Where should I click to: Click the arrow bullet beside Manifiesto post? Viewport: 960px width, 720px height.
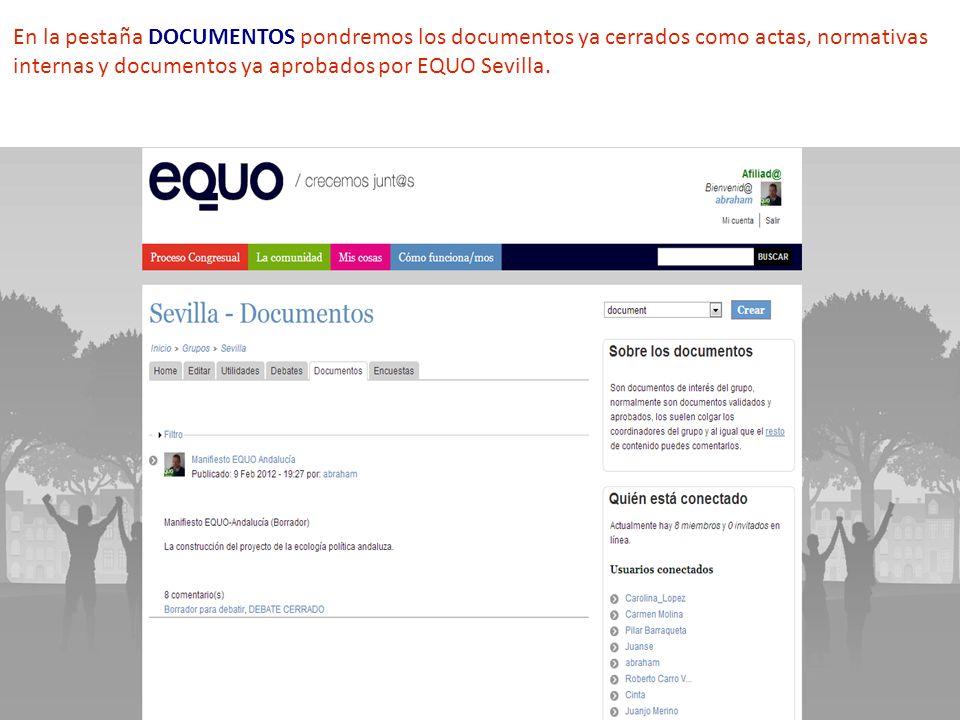click(153, 460)
